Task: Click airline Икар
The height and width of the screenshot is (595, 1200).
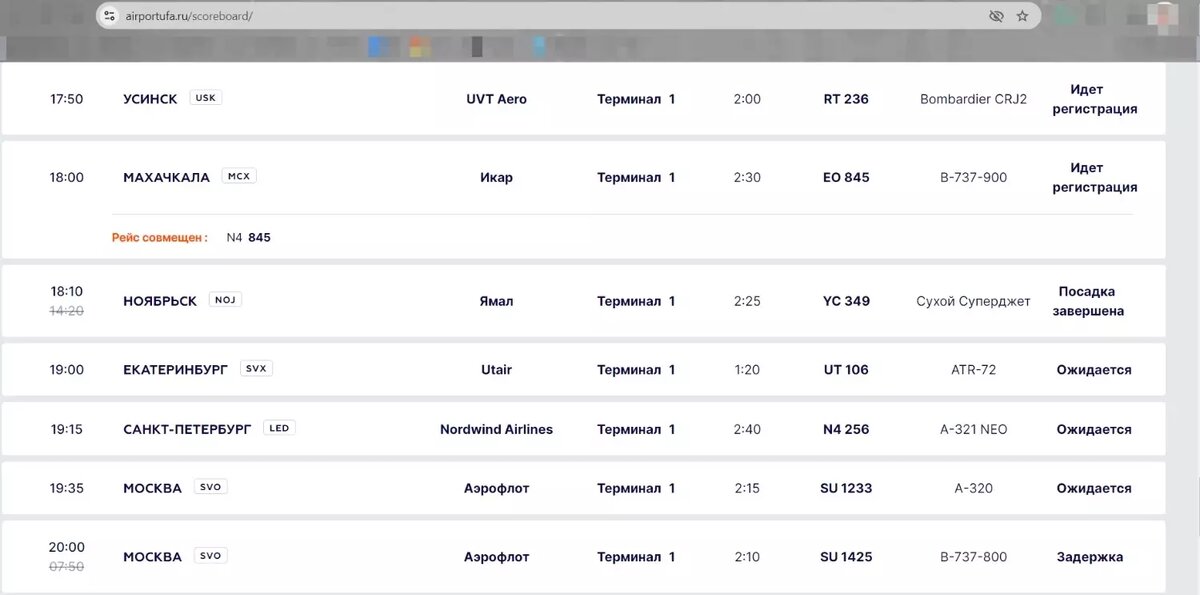Action: (x=496, y=177)
